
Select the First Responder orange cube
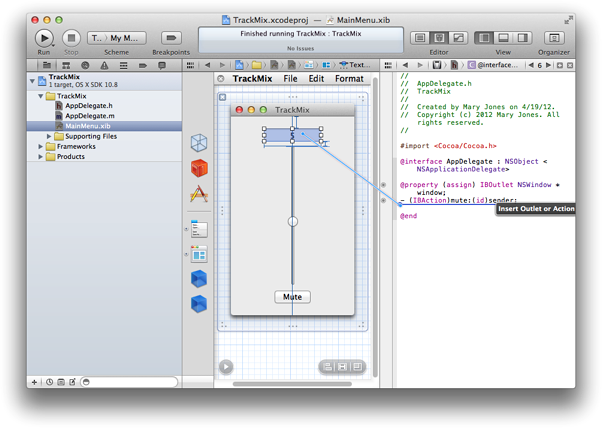(199, 168)
